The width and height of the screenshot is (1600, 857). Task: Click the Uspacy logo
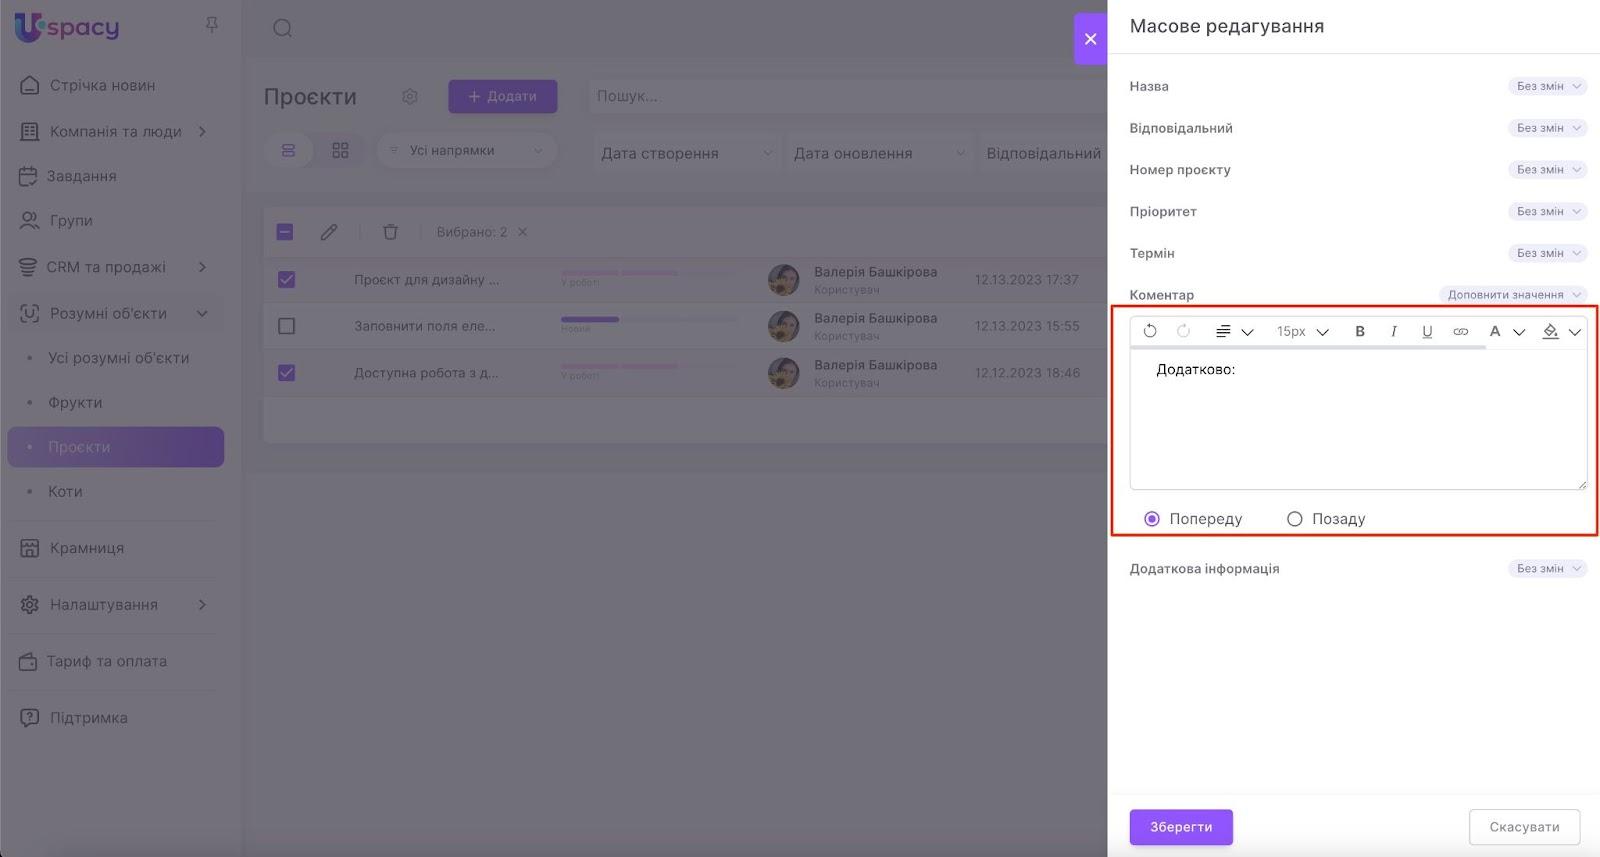[x=67, y=27]
